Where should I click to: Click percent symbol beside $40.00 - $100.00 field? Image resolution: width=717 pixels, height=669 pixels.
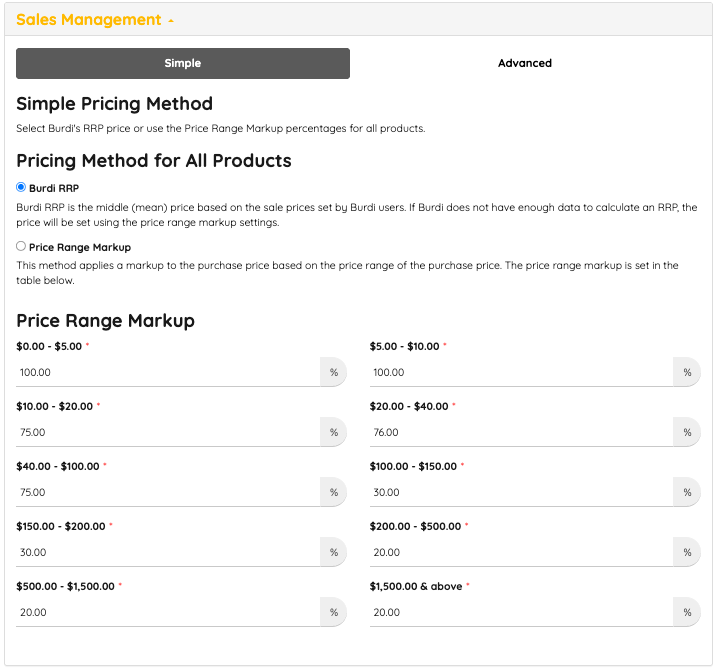point(334,492)
